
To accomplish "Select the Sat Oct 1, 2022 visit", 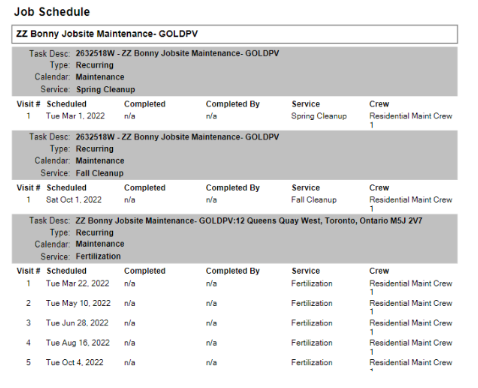I will click(x=74, y=200).
